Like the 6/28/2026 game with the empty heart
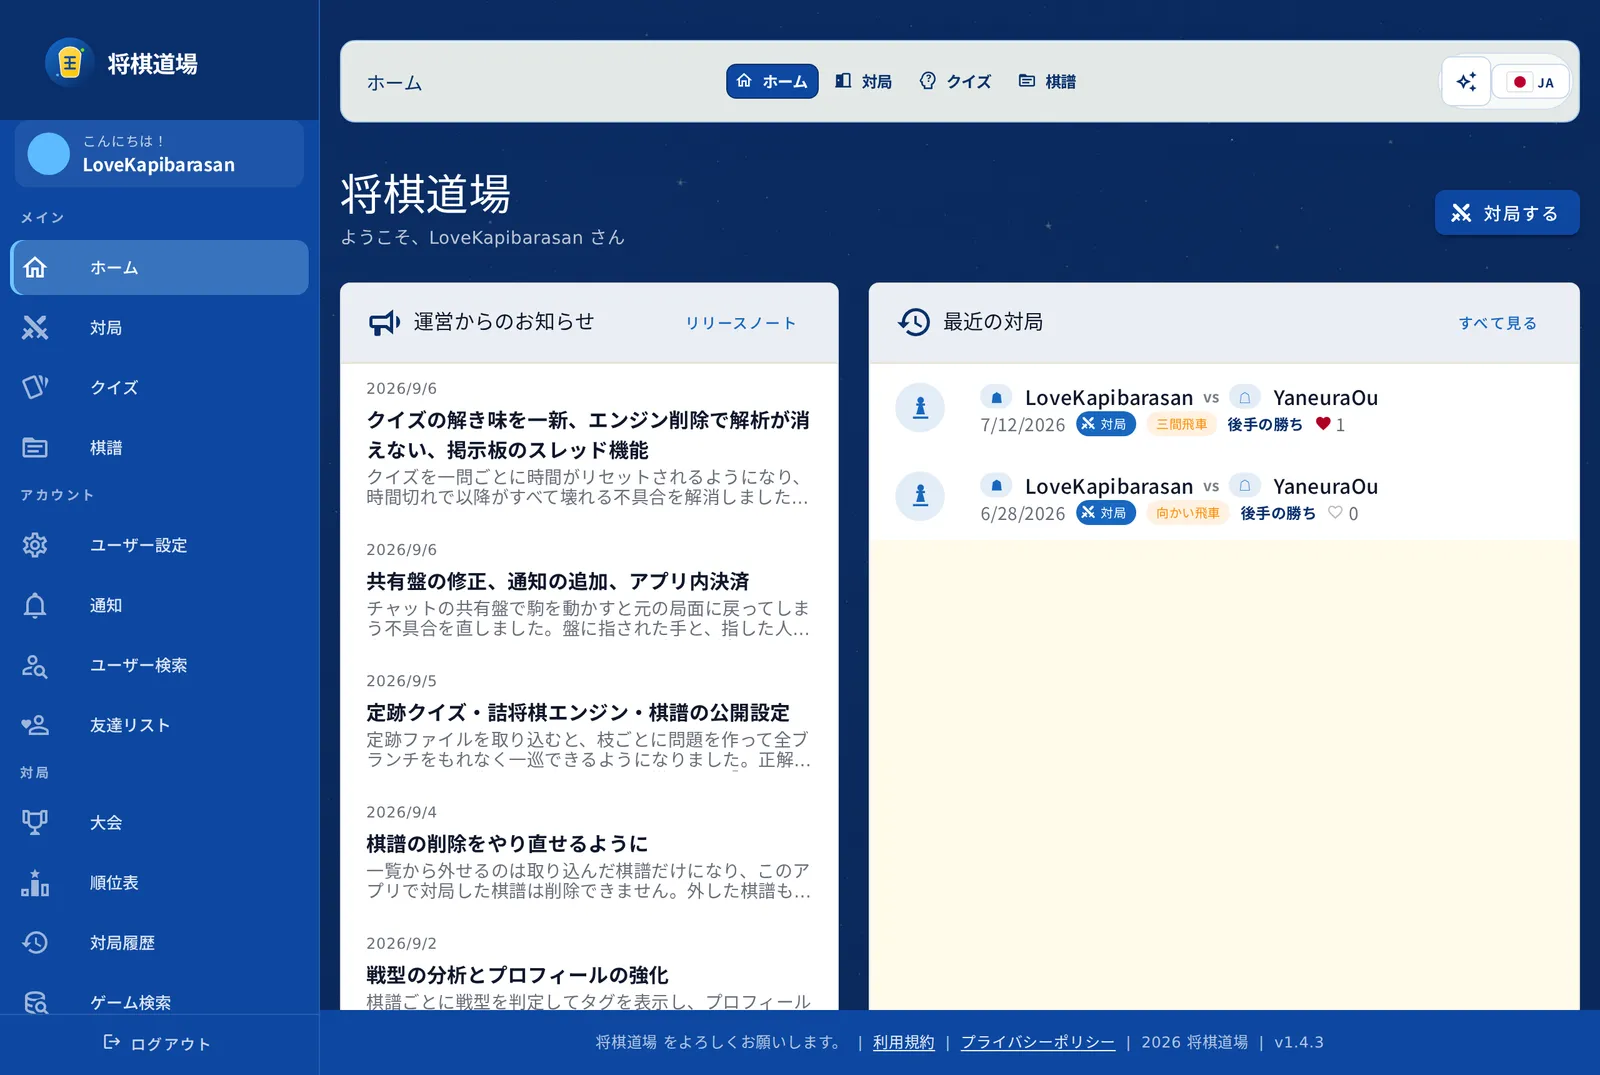 (1335, 513)
